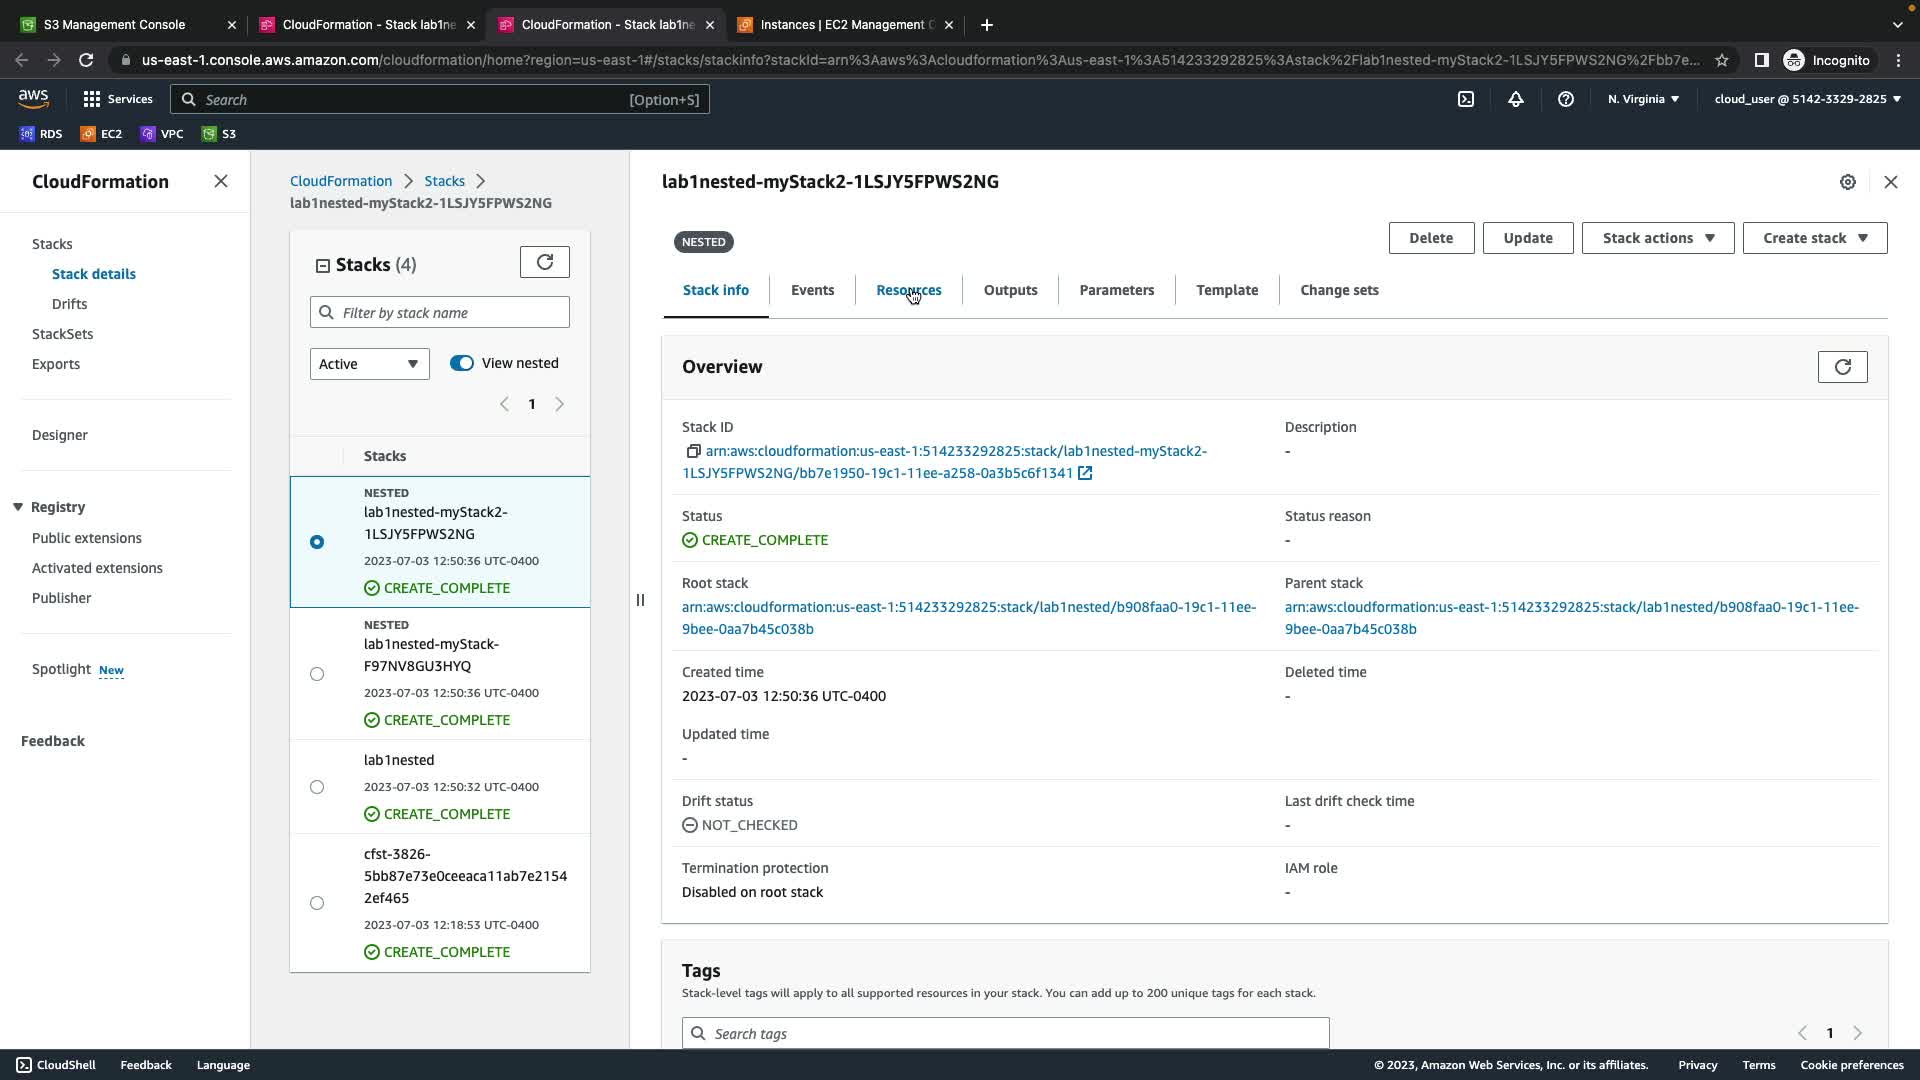Copy the Stack ID ARN
The image size is (1920, 1080).
pos(693,451)
